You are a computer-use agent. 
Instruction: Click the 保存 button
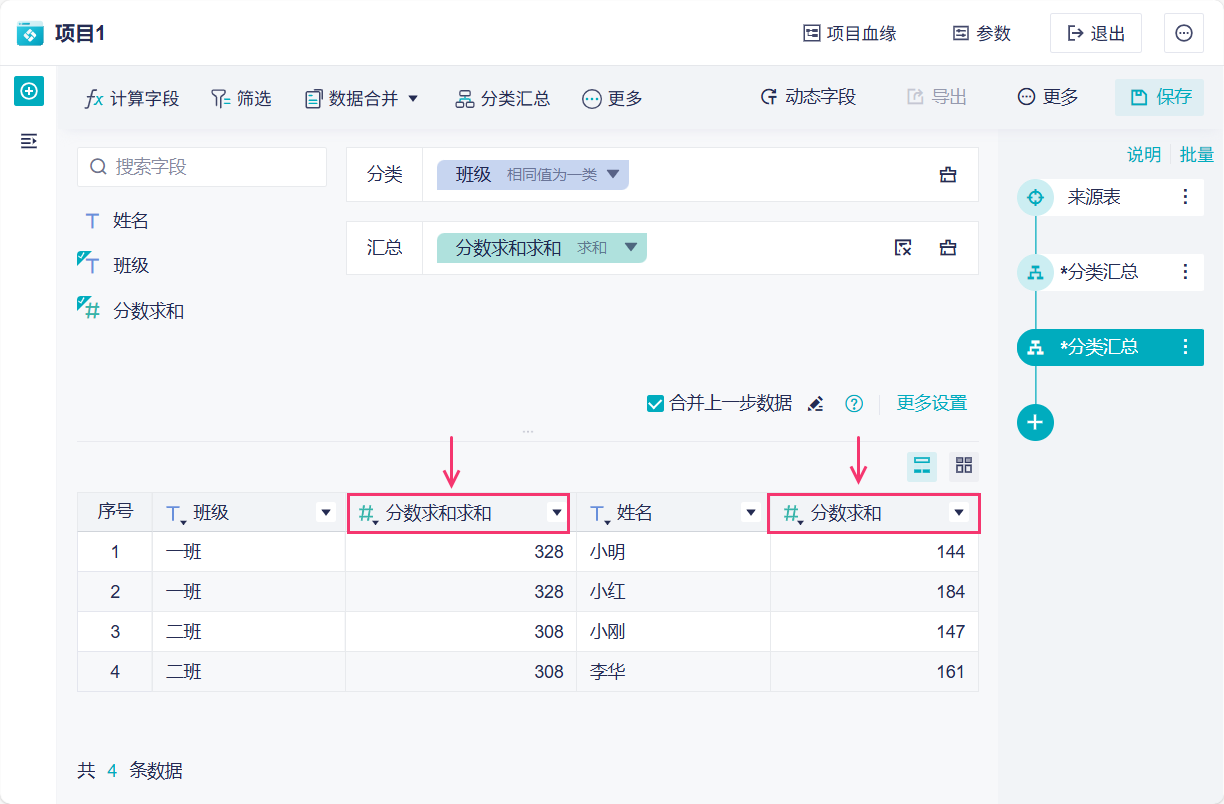point(1160,97)
